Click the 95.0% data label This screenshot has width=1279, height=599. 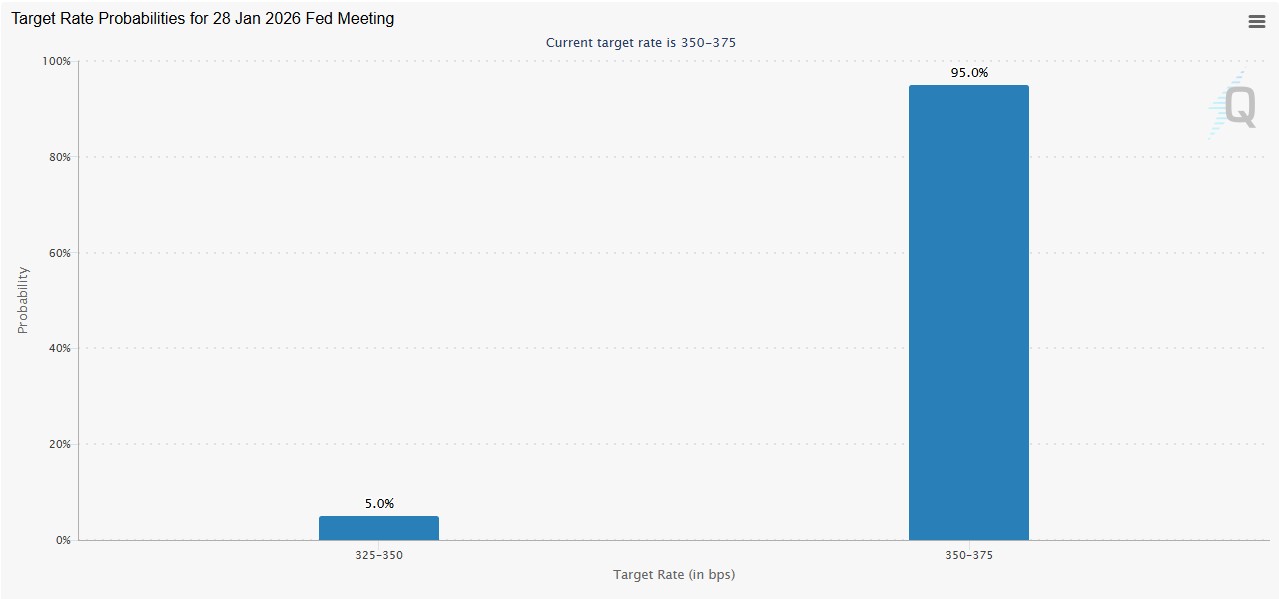(x=968, y=73)
